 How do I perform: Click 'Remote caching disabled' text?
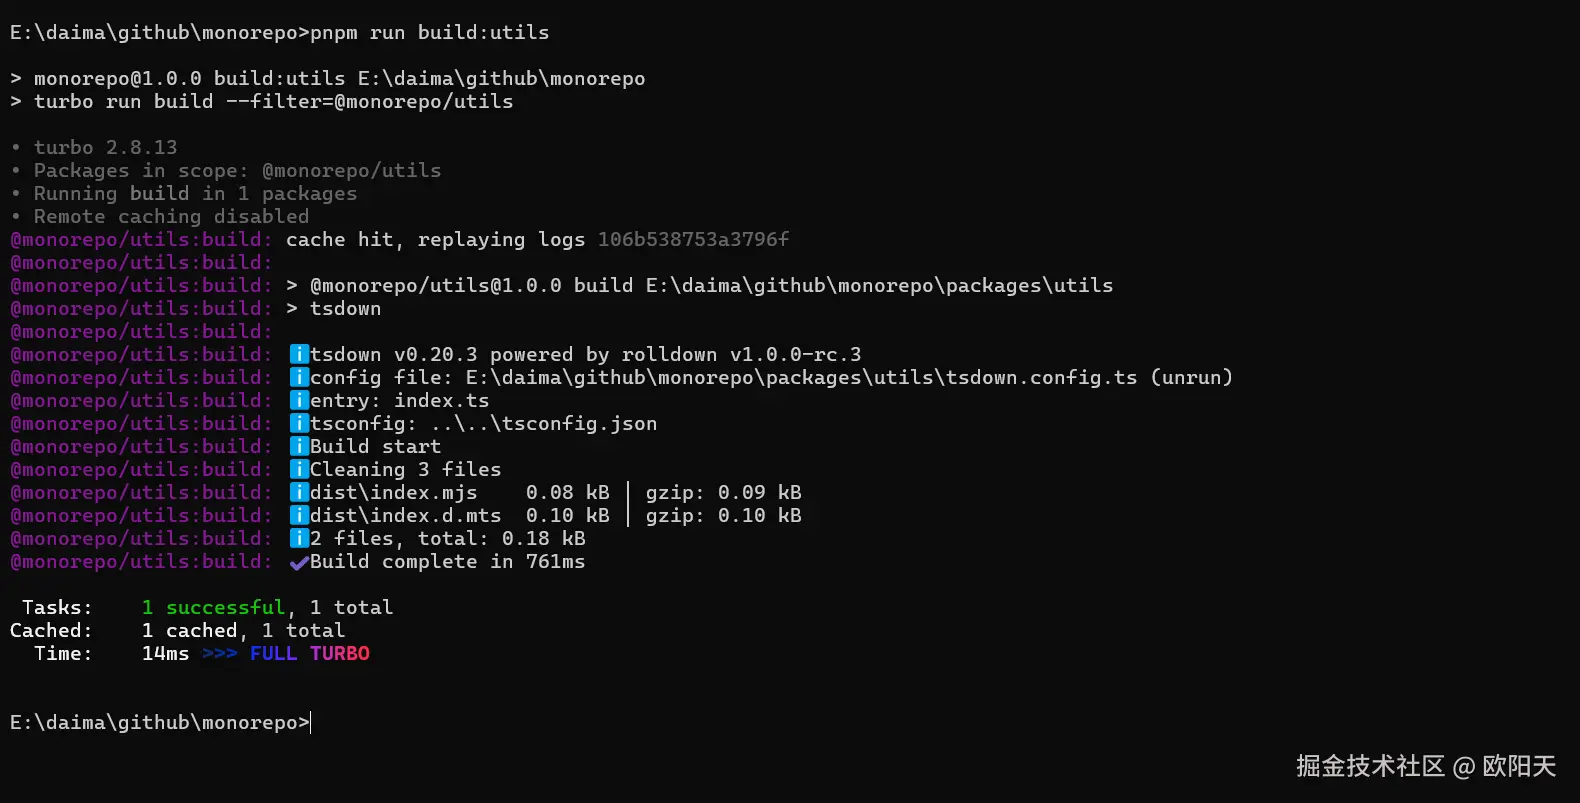(x=171, y=216)
